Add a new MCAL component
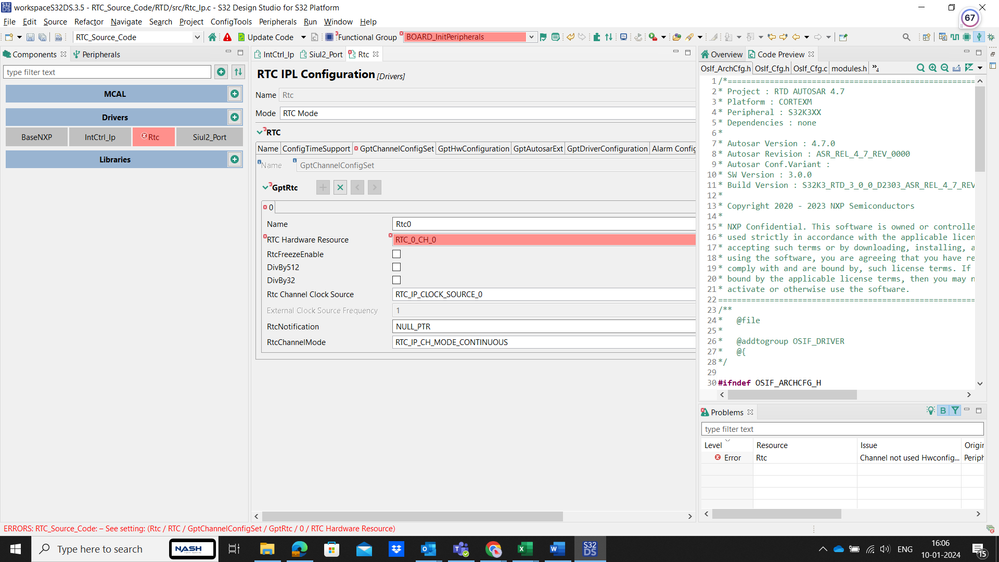The image size is (999, 562). coord(235,94)
